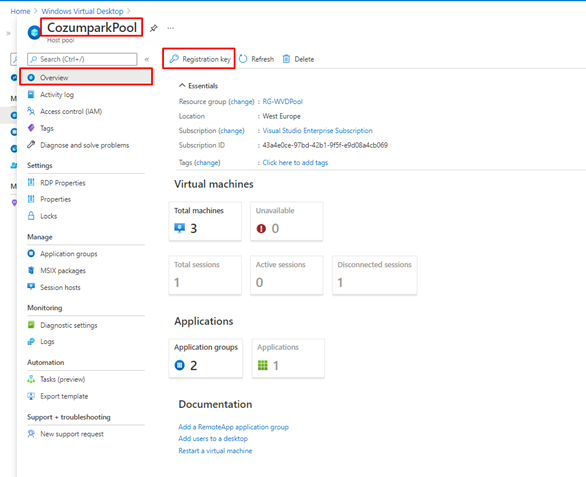Click the Tasks (preview) icon
Screen dimensions: 586x477
[x=31, y=379]
